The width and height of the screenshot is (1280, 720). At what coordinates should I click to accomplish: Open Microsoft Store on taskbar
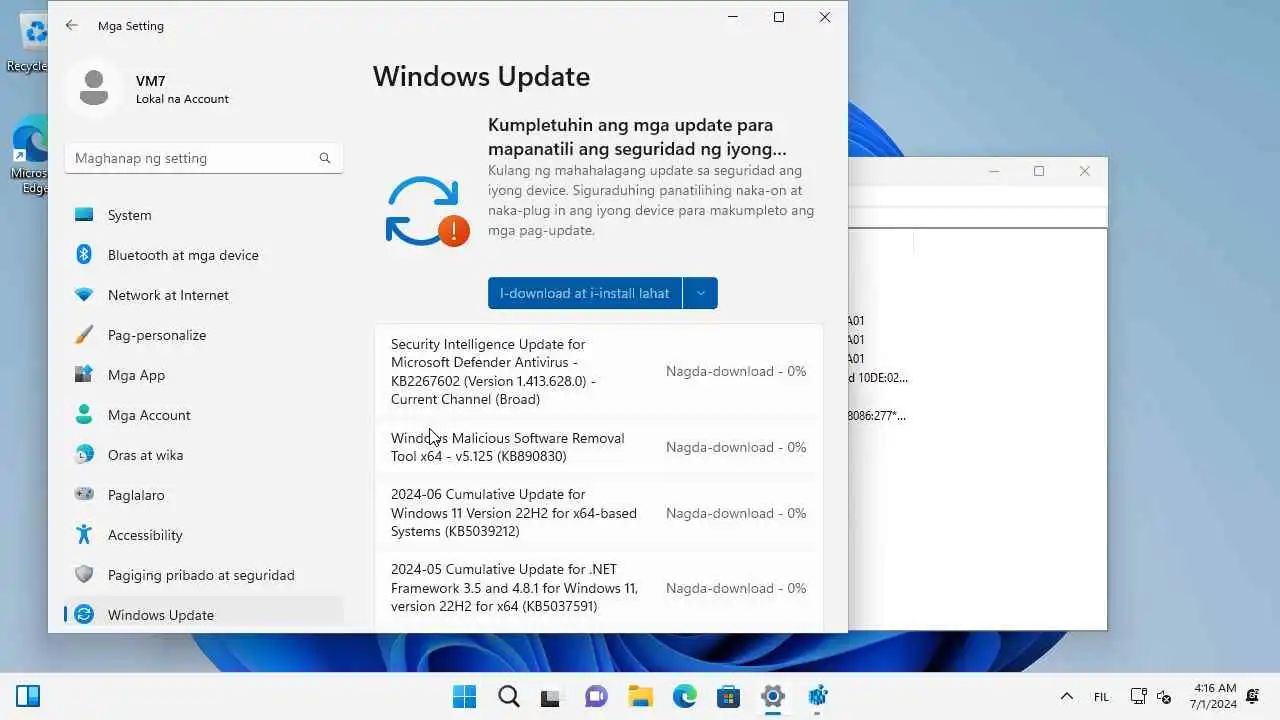(728, 696)
